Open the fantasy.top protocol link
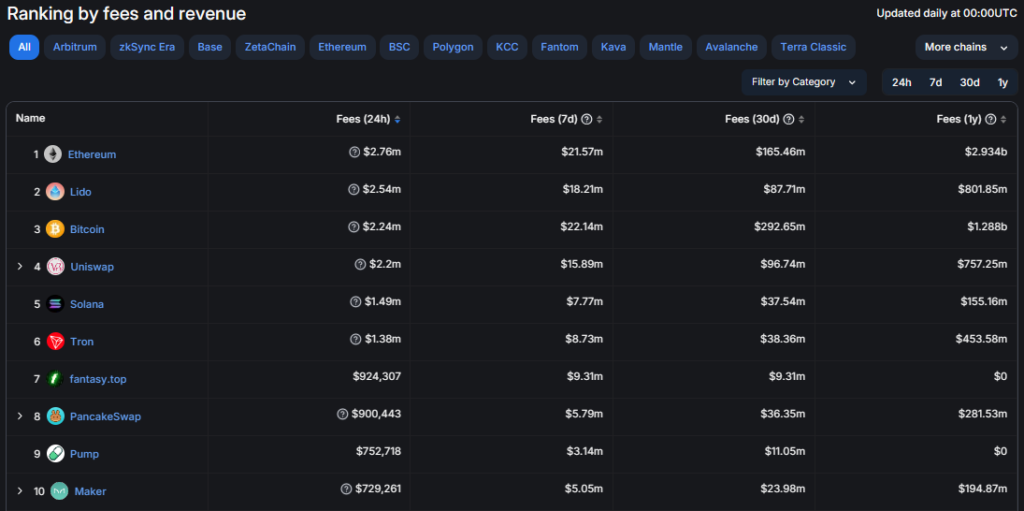Viewport: 1024px width, 511px height. [x=97, y=379]
